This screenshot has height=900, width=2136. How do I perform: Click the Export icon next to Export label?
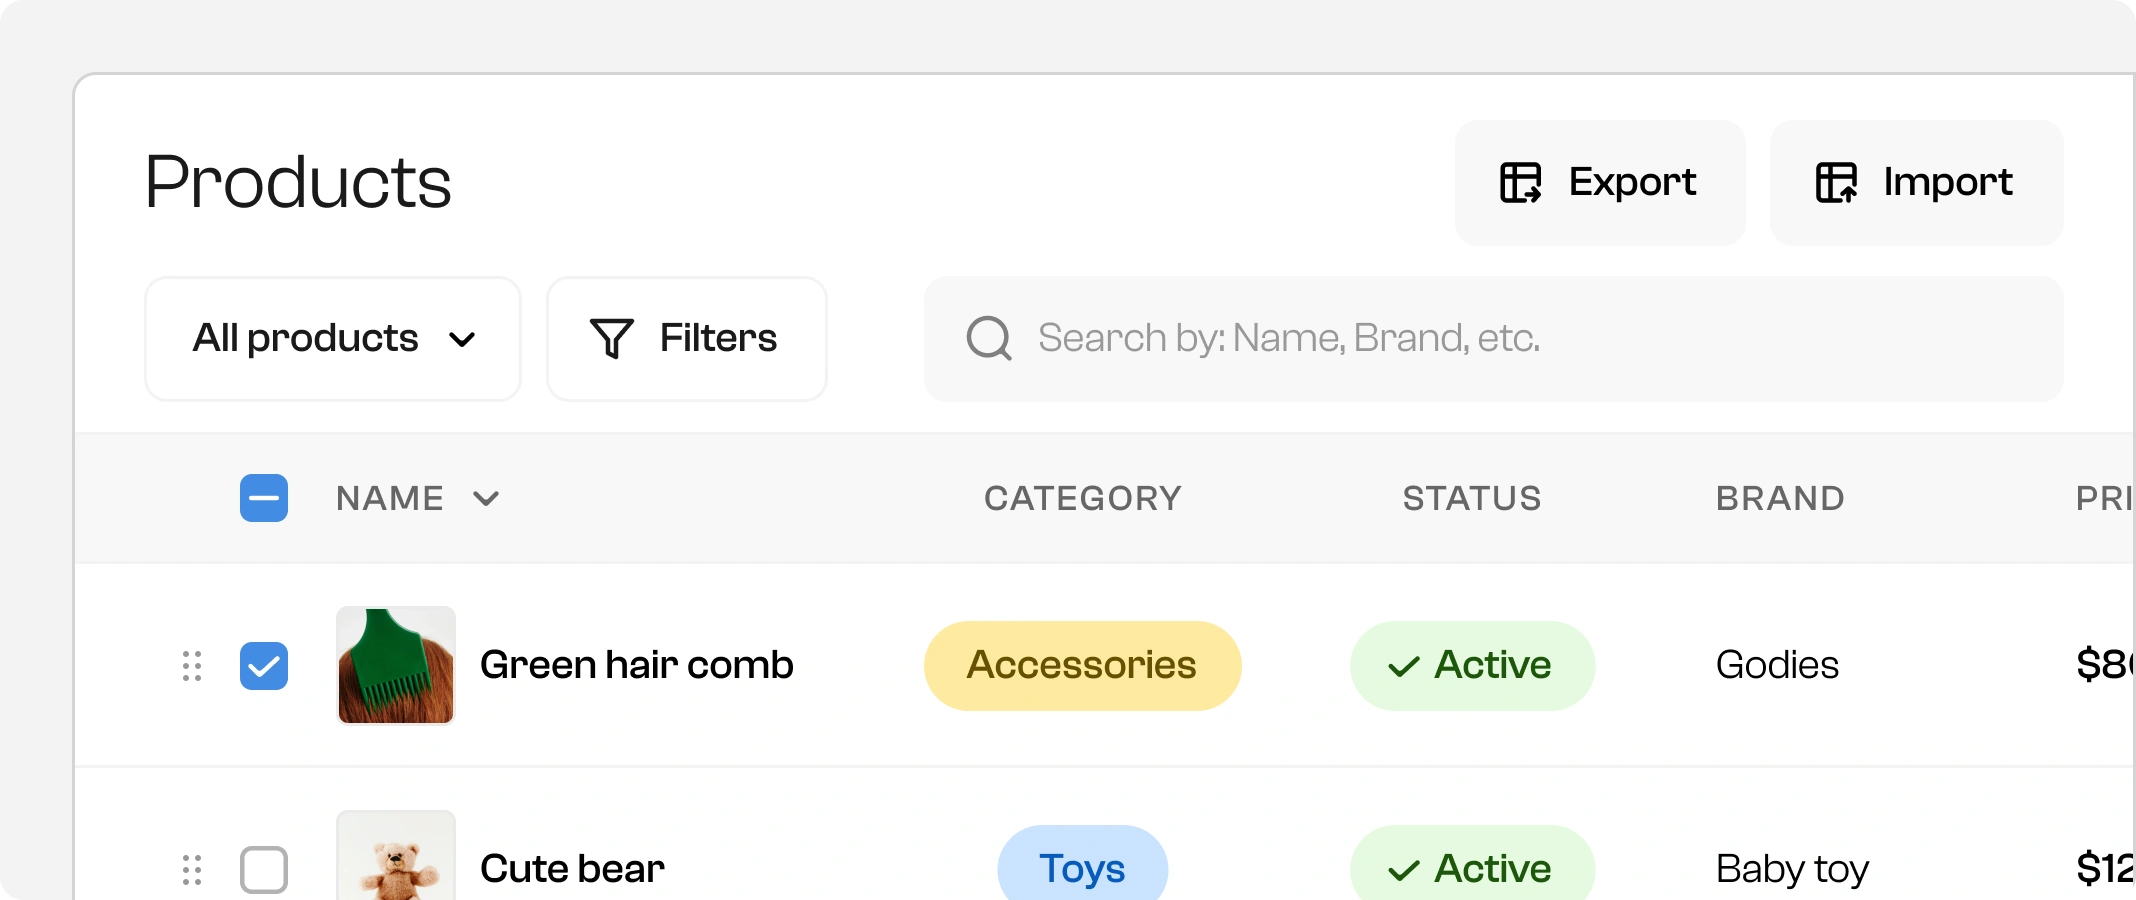click(x=1520, y=182)
